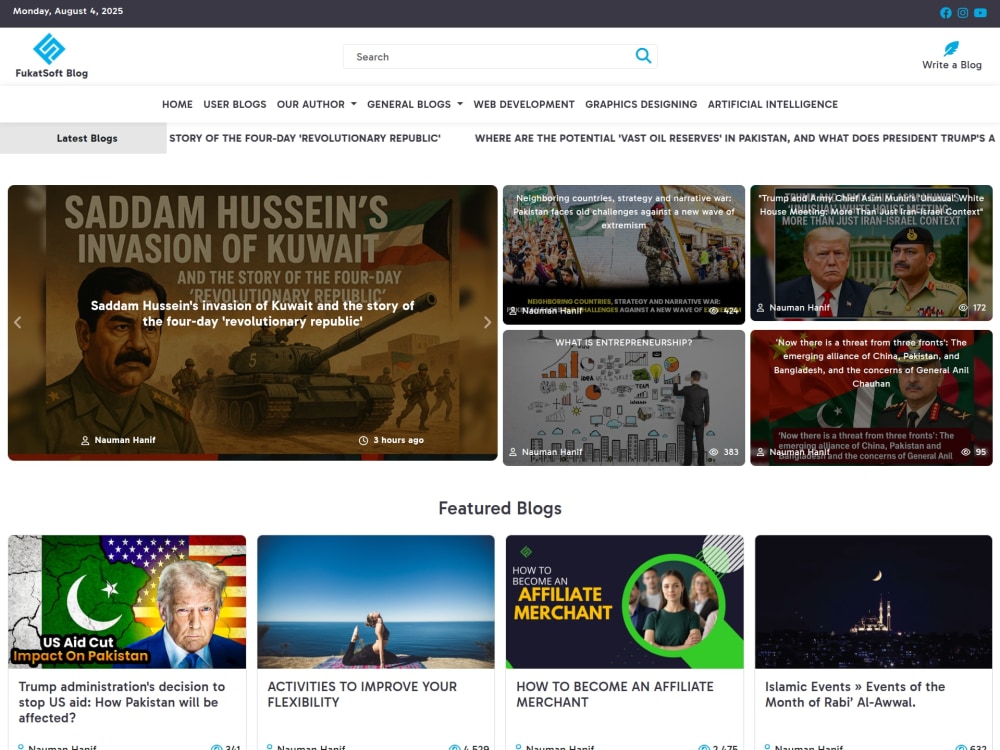This screenshot has height=750, width=1000.
Task: Click author icon on entrepreneurship card
Action: (513, 452)
